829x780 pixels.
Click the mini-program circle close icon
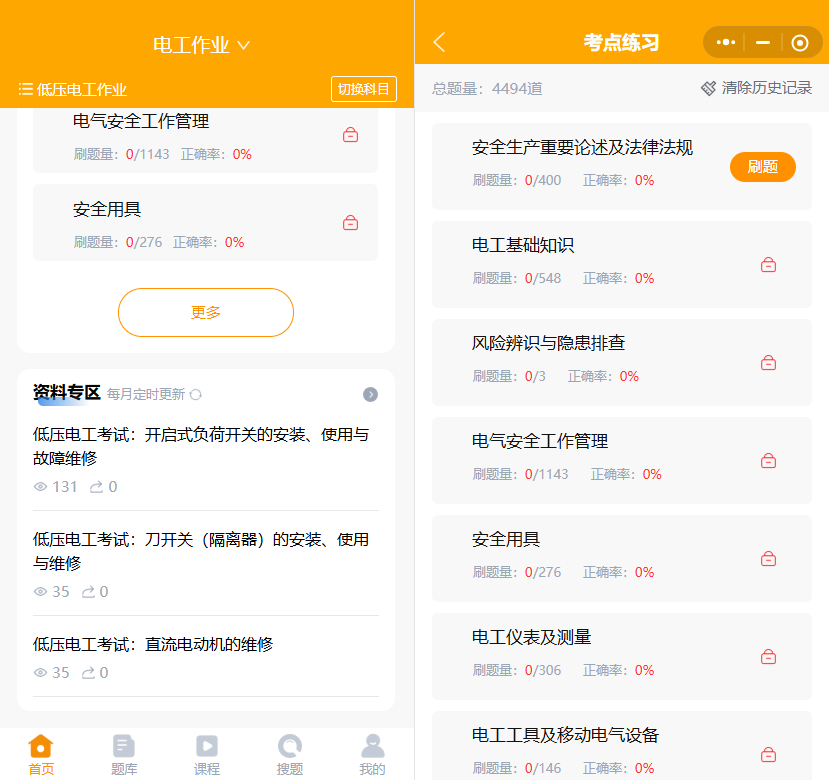tap(799, 43)
